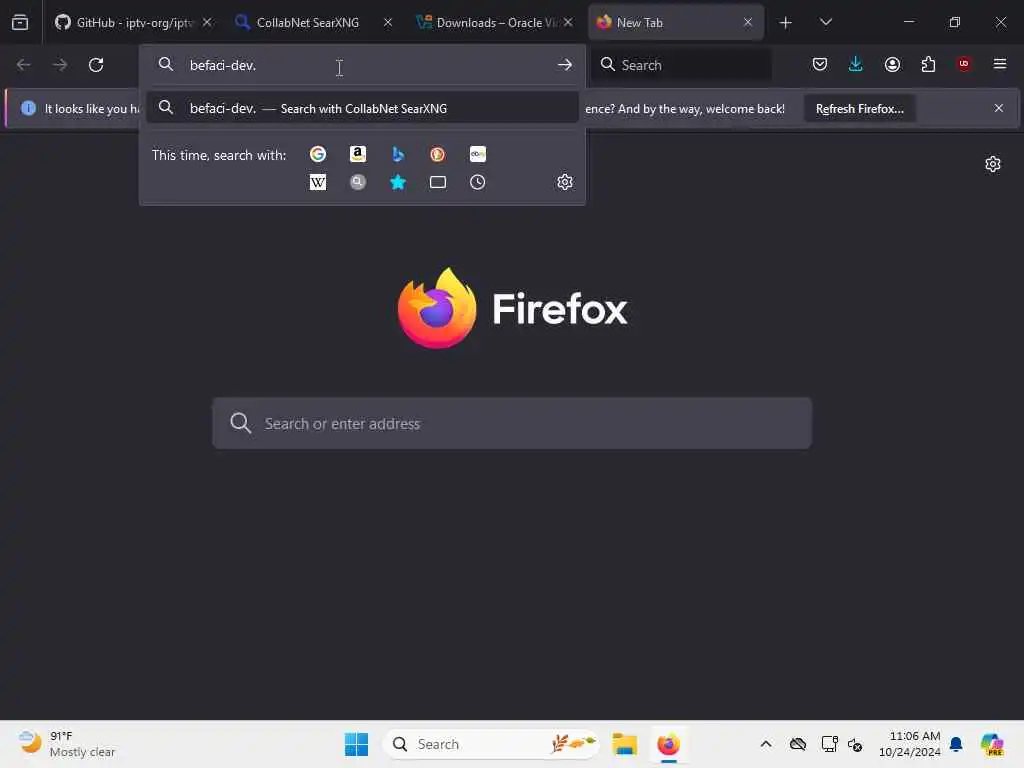Click the Go arrow in address bar

click(x=565, y=65)
